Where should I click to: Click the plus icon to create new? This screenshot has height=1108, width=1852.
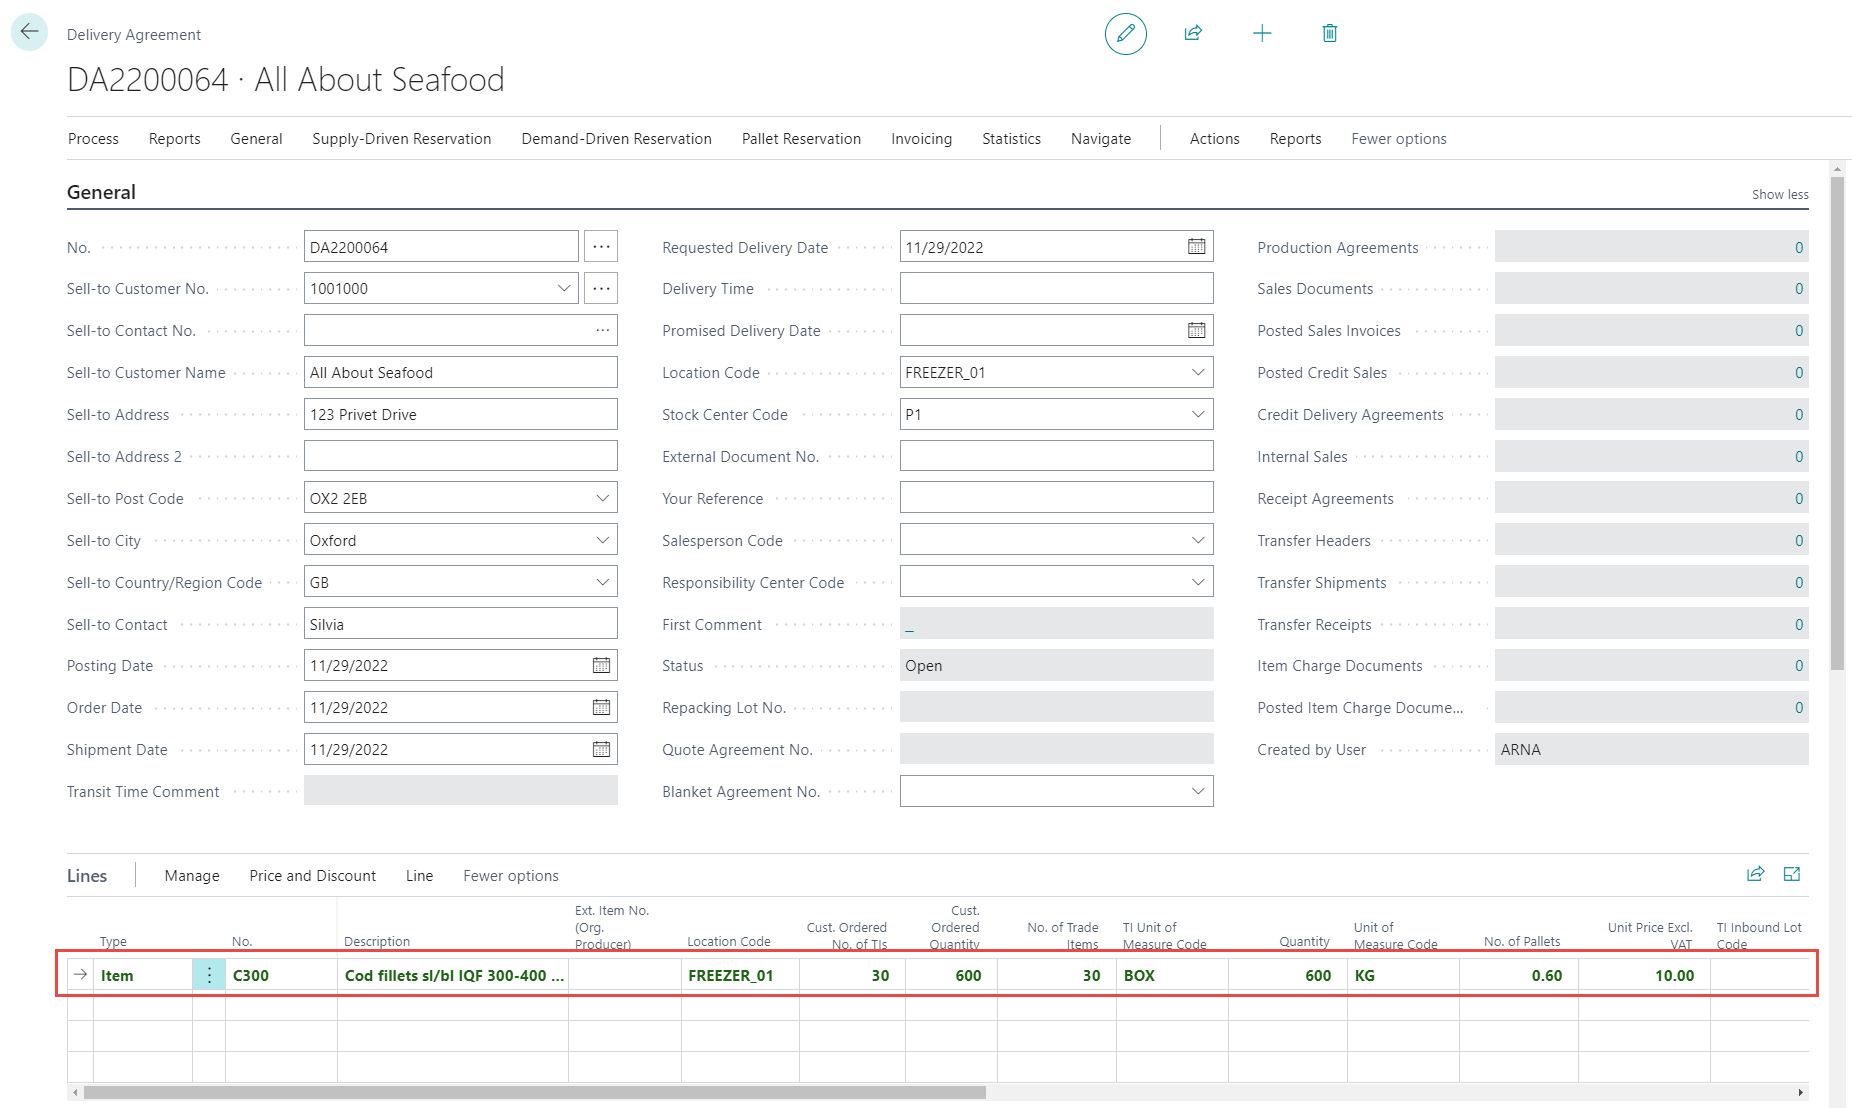click(x=1262, y=33)
